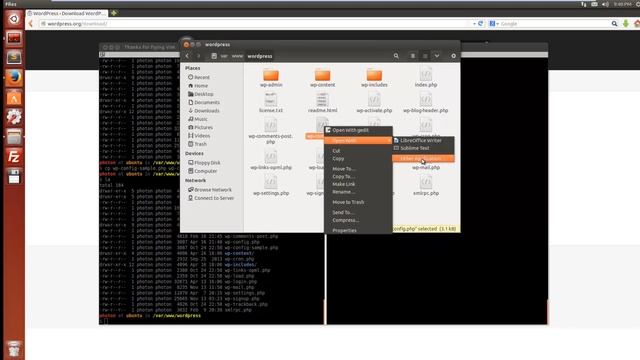Open Desktop in Places sidebar
Screen dimensions: 640x360
201,94
